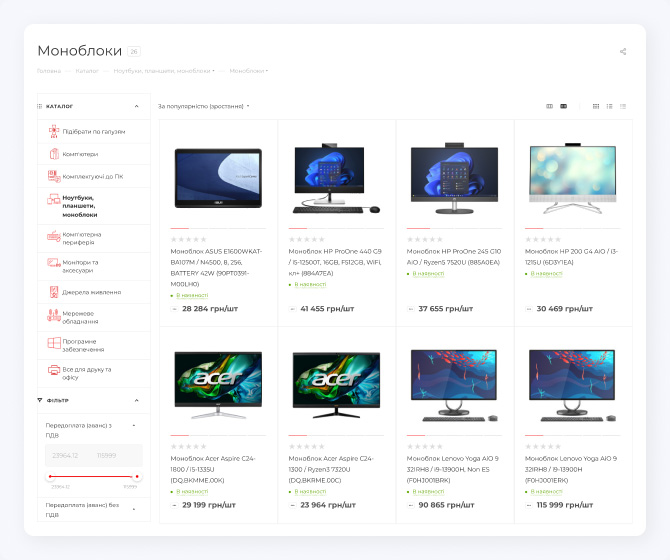The width and height of the screenshot is (670, 560).
Task: Open Комп'ютерна периферія keyboard icon
Action: (54, 236)
